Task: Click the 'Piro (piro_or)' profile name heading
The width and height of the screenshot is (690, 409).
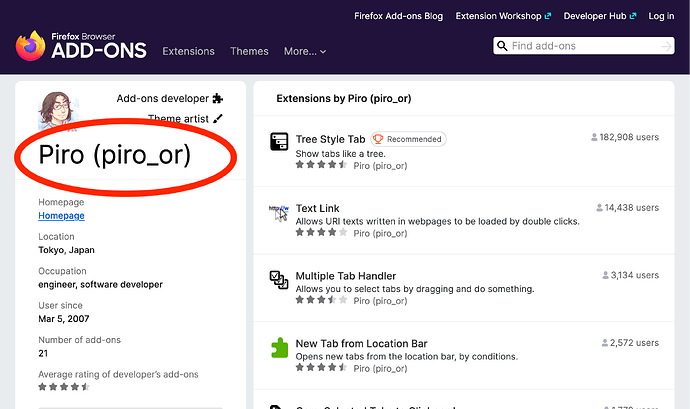Action: [x=115, y=155]
